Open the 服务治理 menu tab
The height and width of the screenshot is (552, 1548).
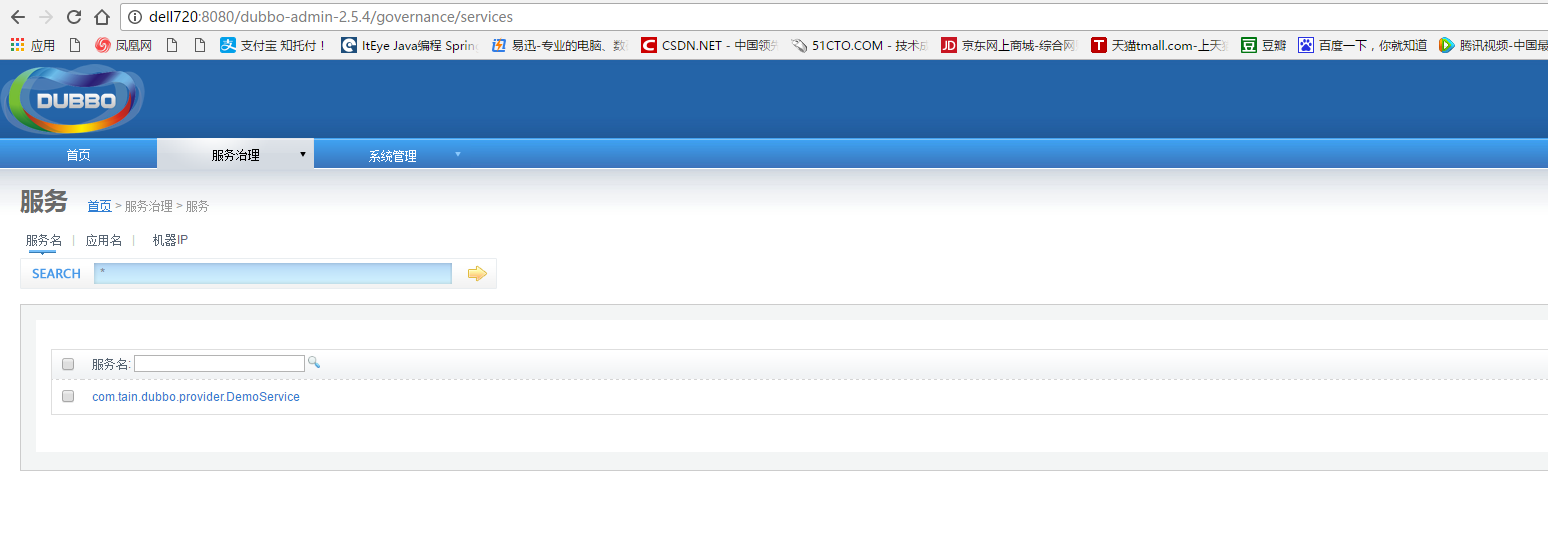[235, 155]
